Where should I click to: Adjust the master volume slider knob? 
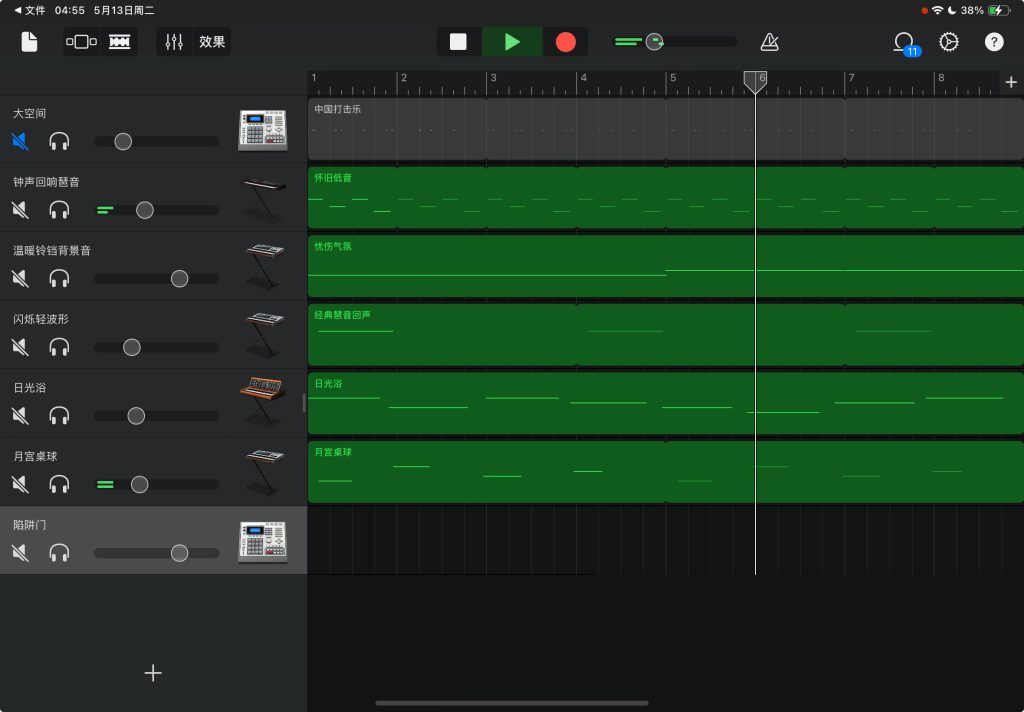click(654, 42)
